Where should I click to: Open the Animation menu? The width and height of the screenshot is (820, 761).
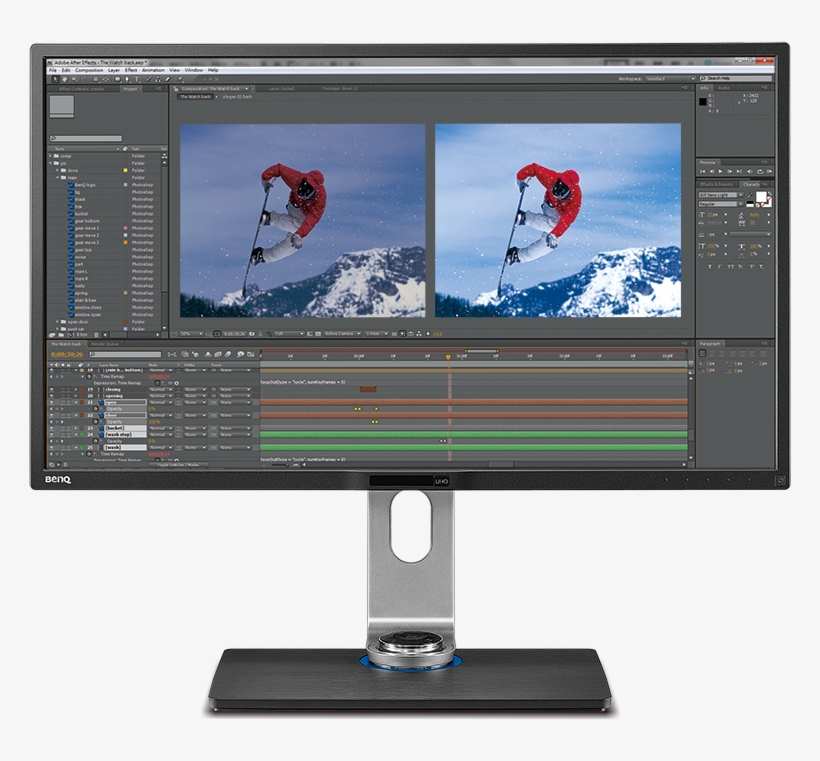coord(152,68)
